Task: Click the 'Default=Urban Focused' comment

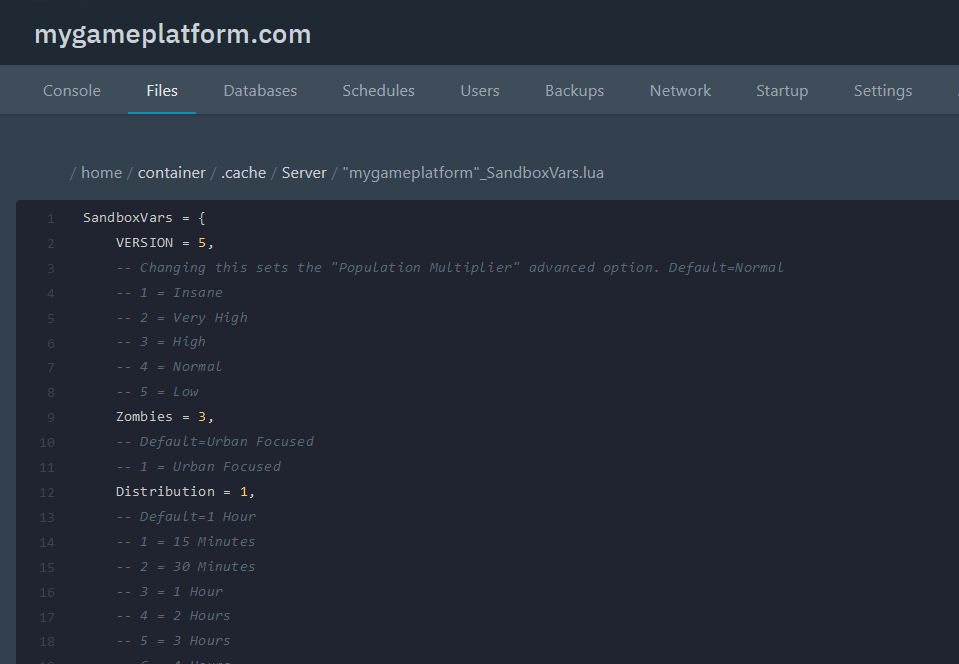Action: 215,442
